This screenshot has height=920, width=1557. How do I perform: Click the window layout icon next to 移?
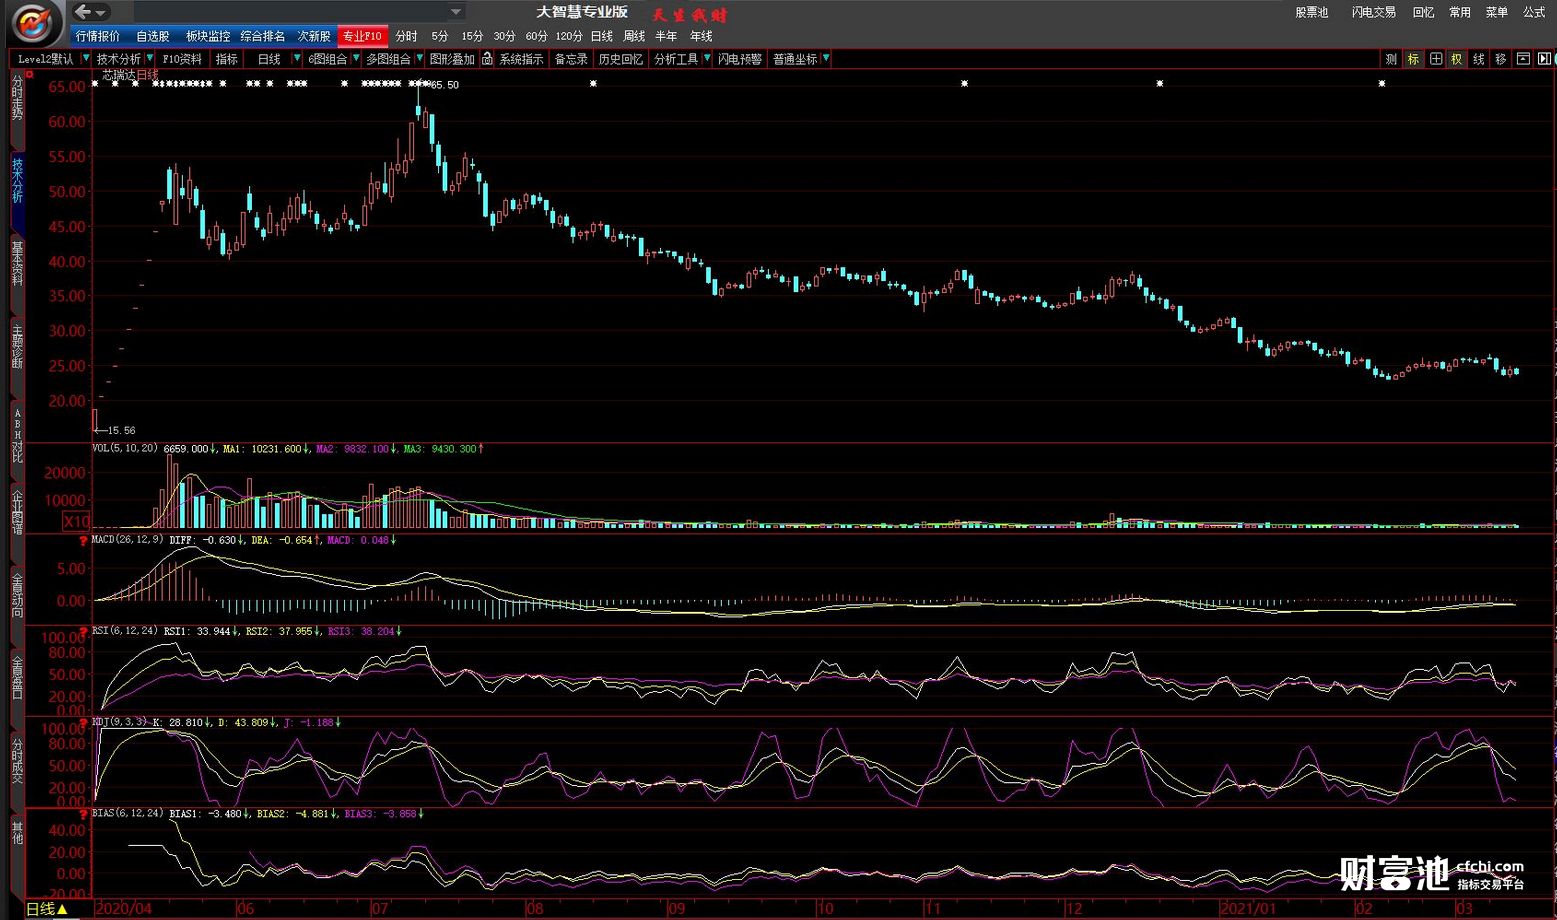[x=1523, y=59]
